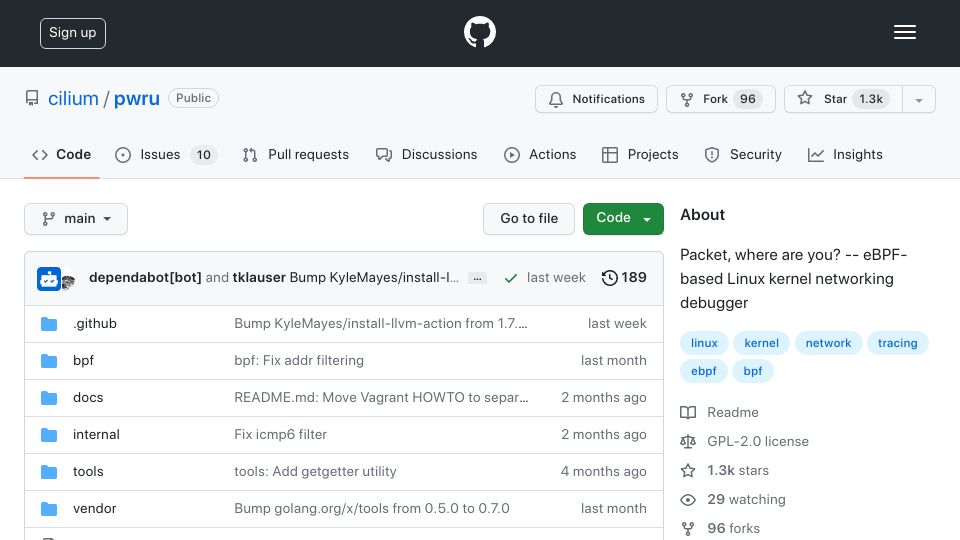Click the repository icon beside cilium
This screenshot has width=960, height=540.
point(32,99)
